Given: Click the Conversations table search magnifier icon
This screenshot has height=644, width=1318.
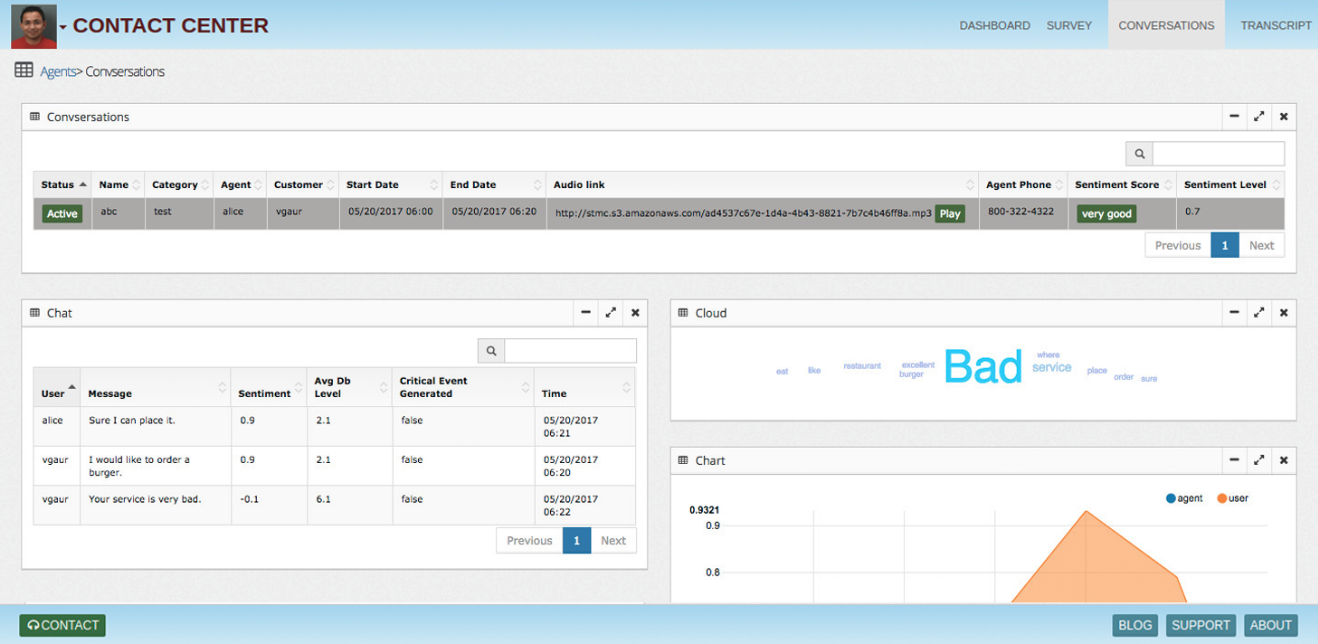Looking at the screenshot, I should pyautogui.click(x=1139, y=154).
